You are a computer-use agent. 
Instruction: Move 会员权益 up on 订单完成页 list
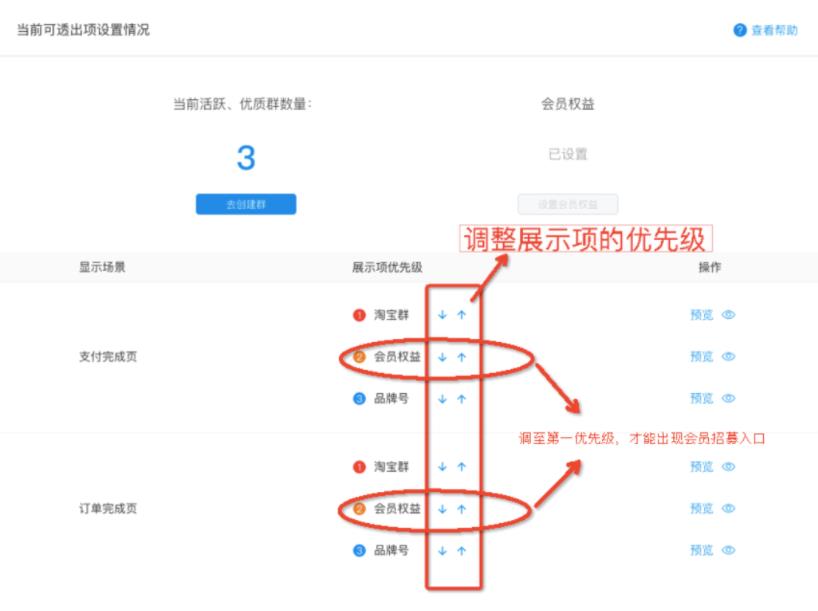pos(459,510)
